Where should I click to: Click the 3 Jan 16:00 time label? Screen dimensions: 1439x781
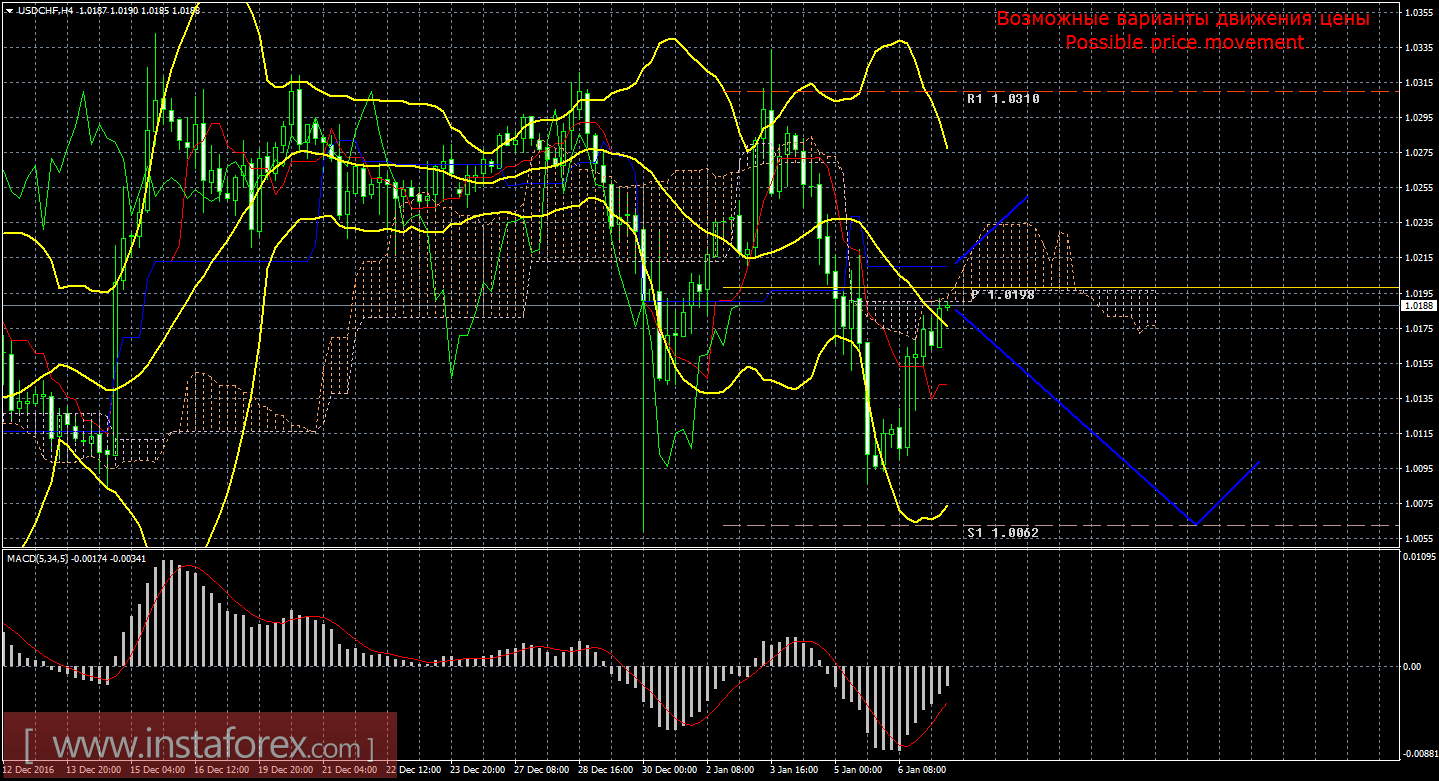click(x=794, y=771)
